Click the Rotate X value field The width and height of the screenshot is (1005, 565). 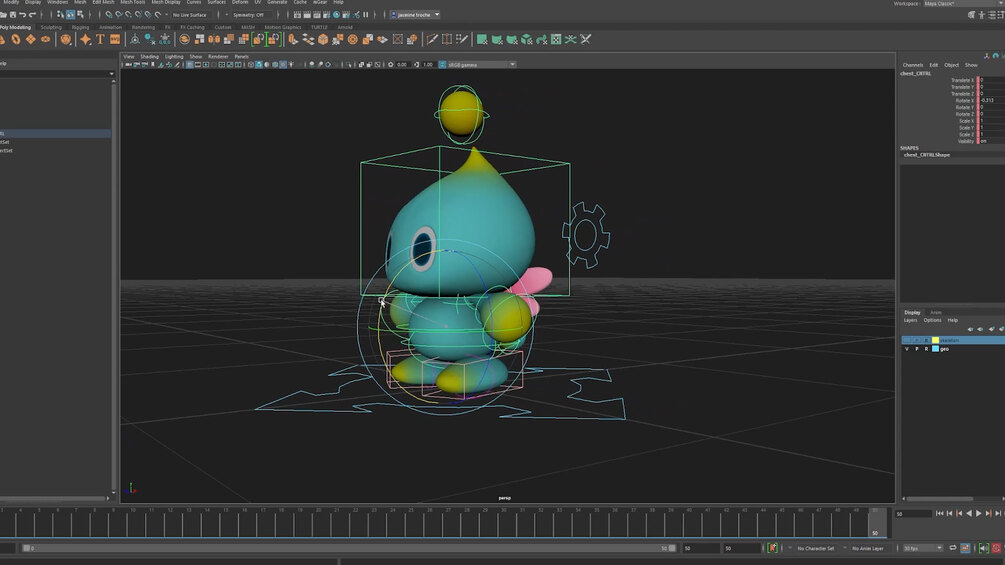992,101
